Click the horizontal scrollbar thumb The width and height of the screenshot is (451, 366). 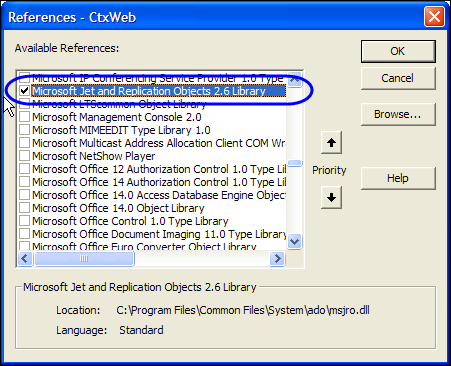click(84, 259)
